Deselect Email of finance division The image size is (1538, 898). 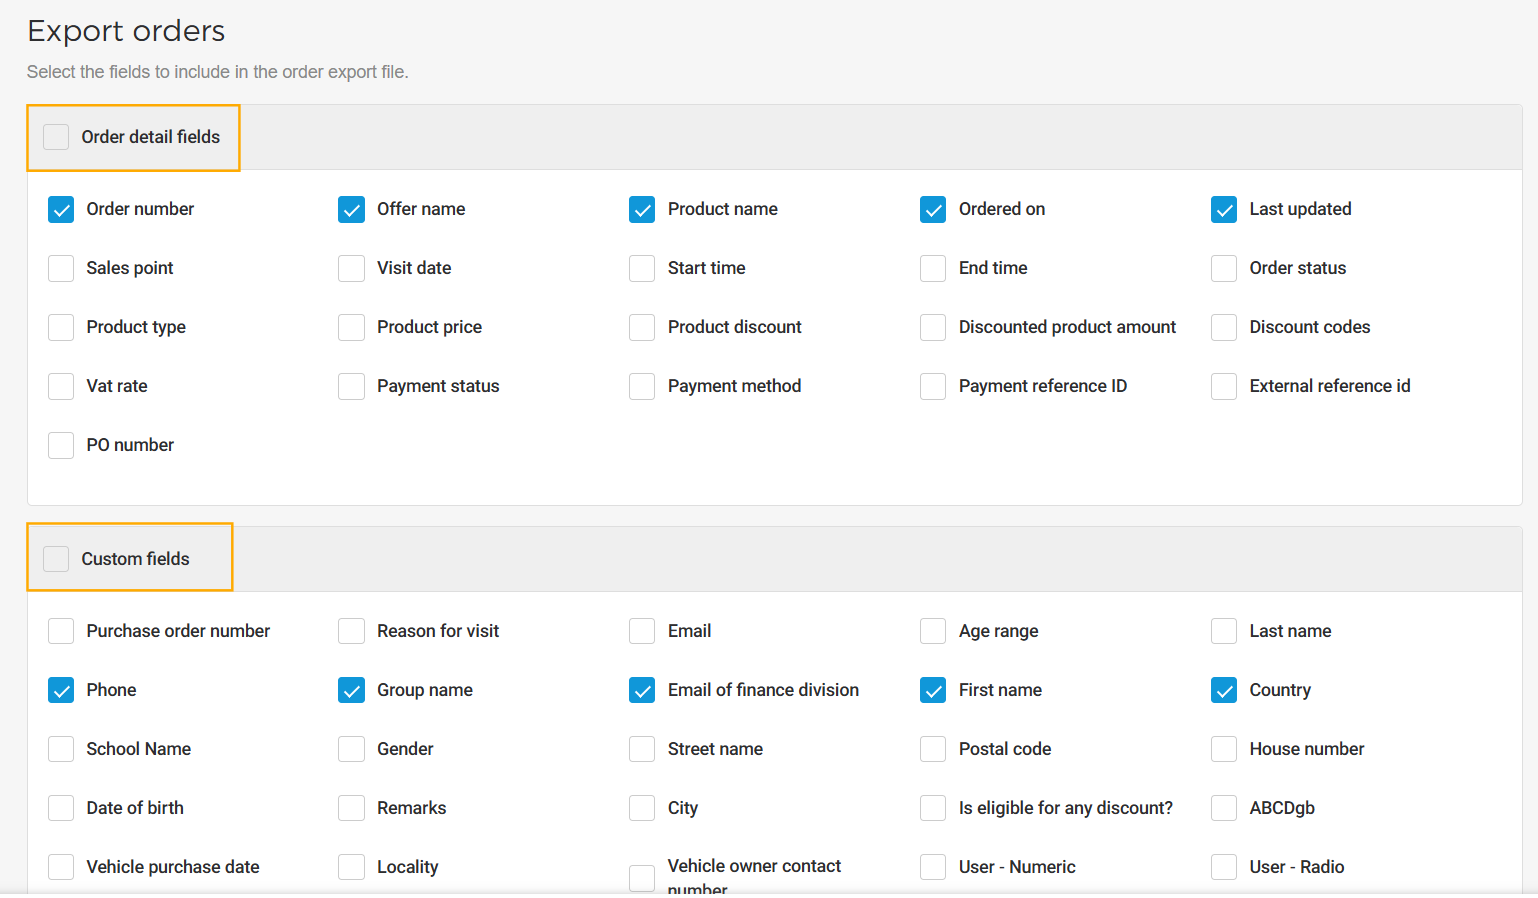point(642,690)
